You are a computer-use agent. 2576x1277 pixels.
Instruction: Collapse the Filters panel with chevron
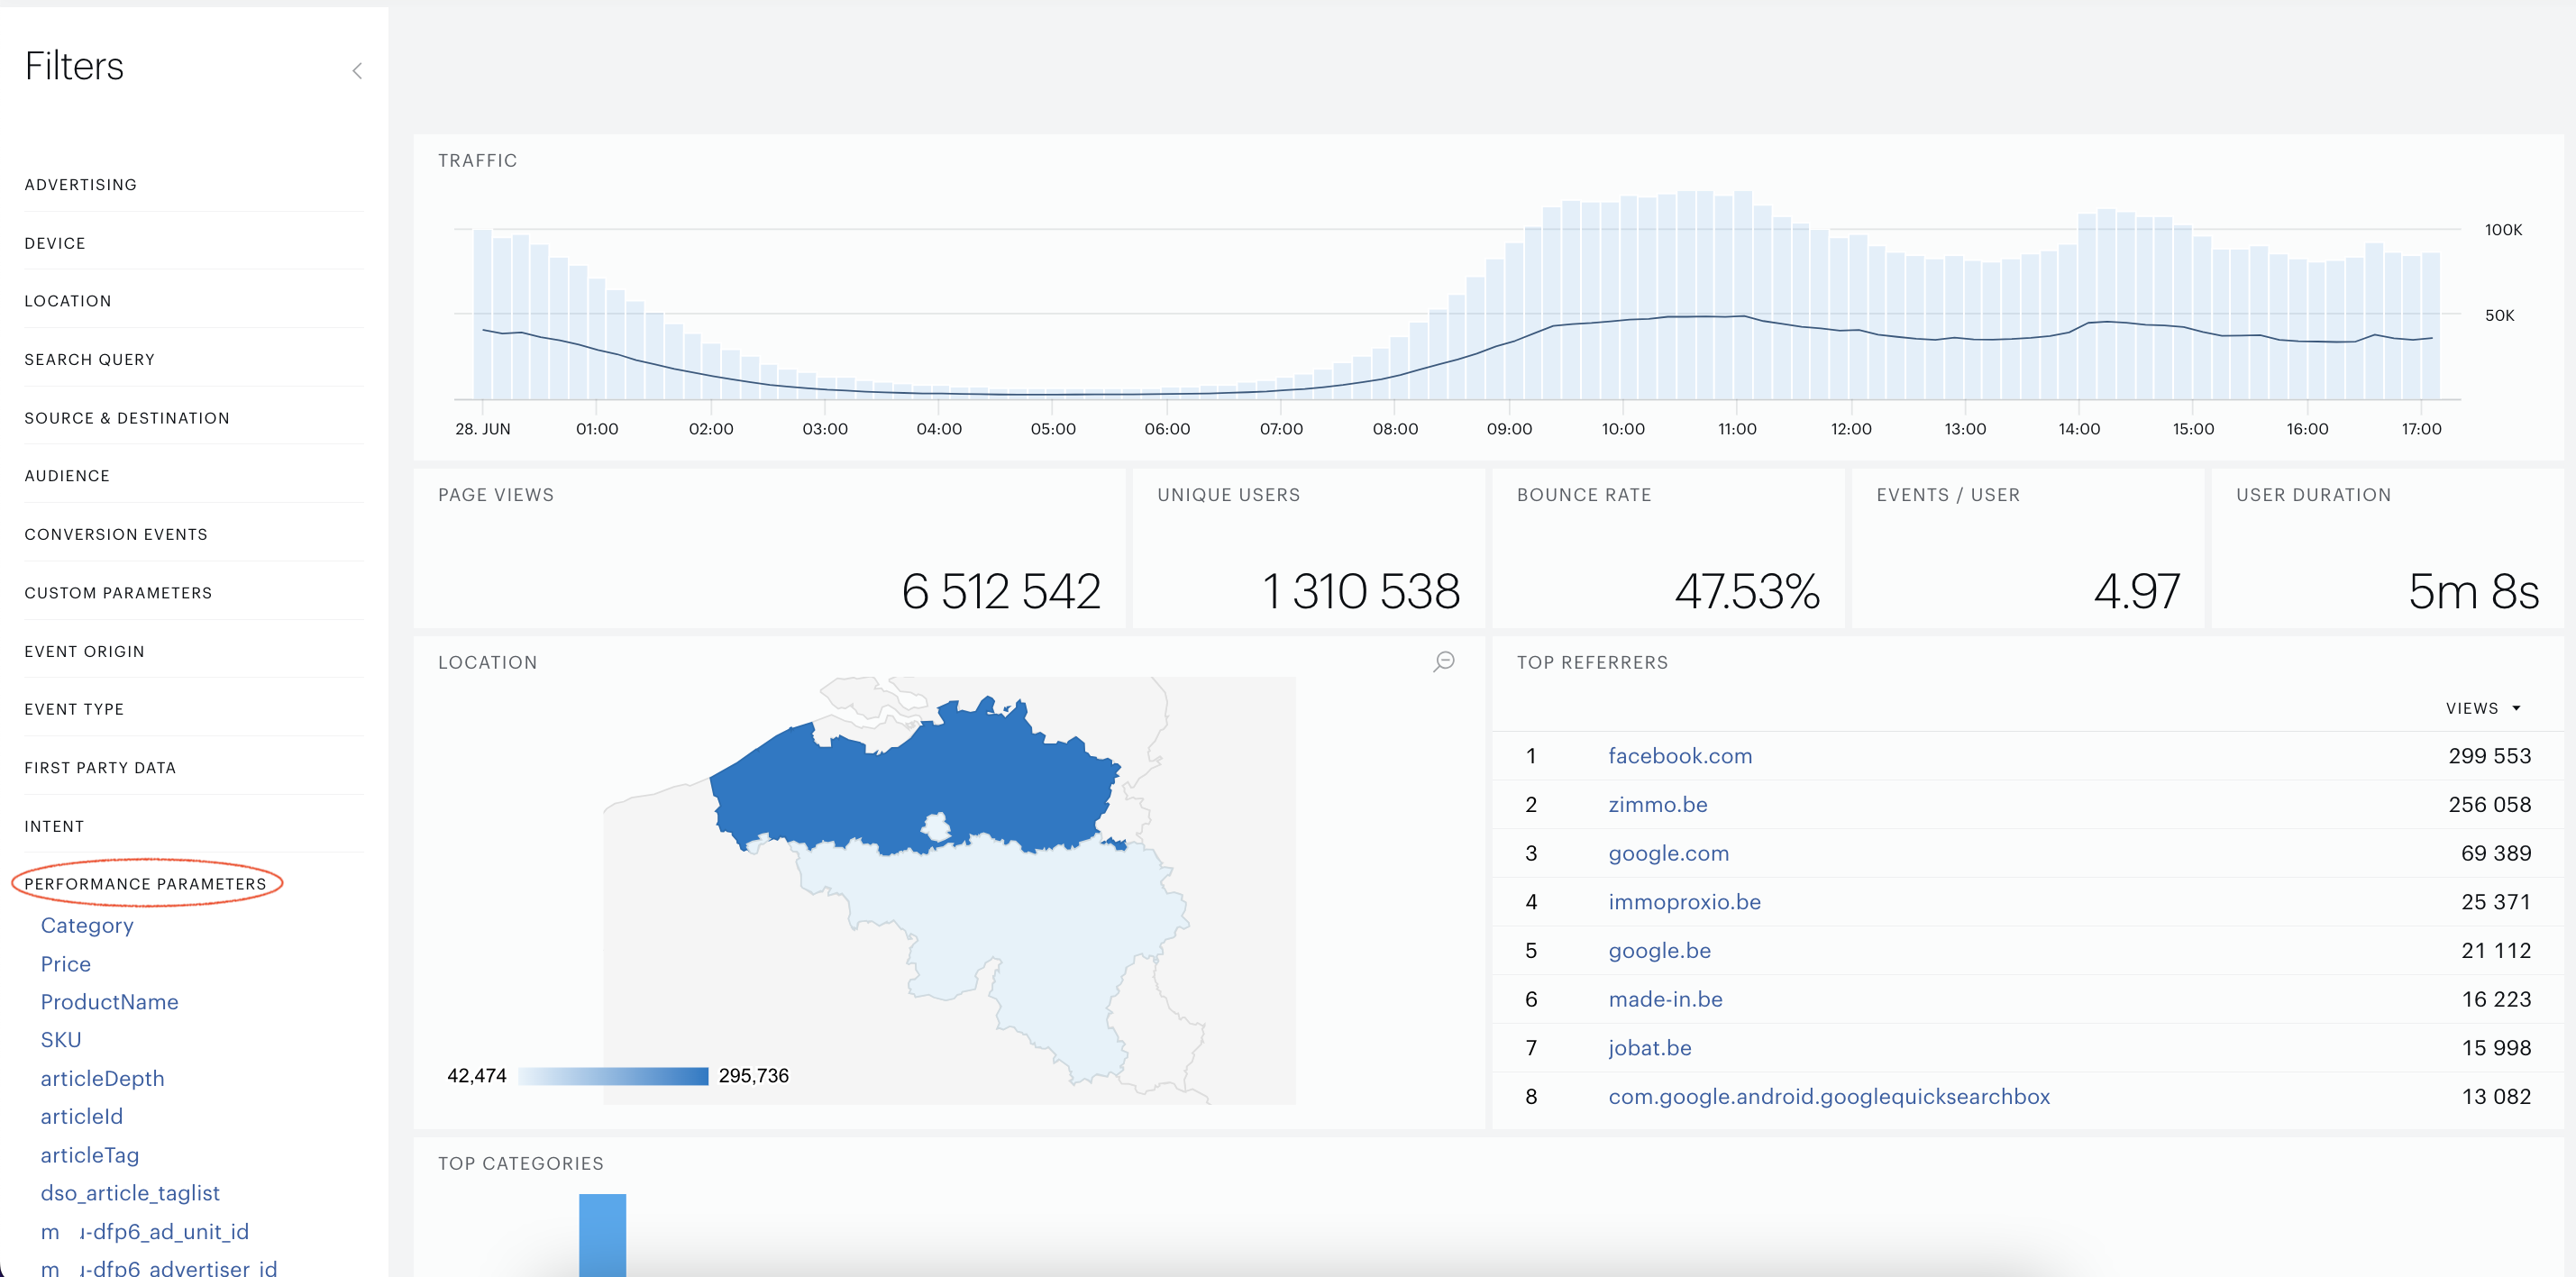pos(357,71)
